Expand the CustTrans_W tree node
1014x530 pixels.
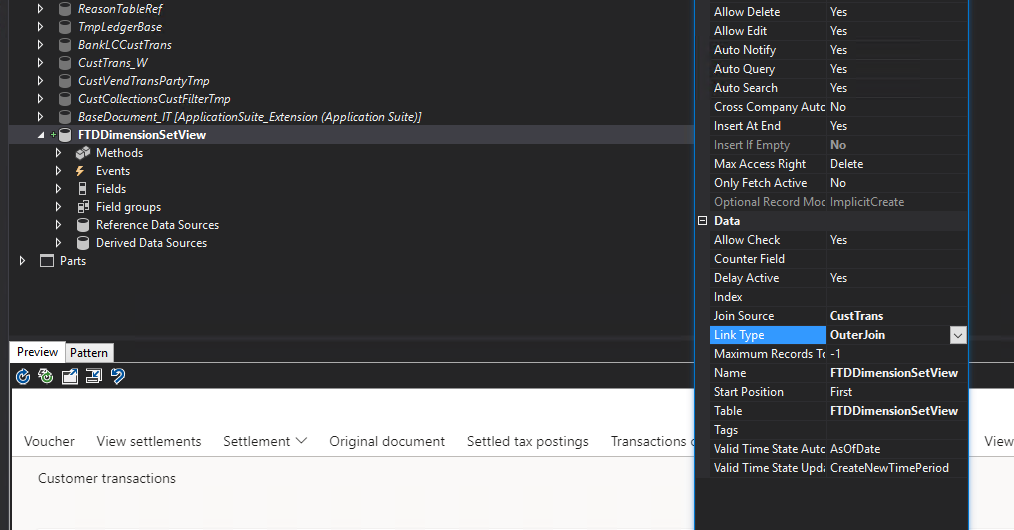point(40,63)
